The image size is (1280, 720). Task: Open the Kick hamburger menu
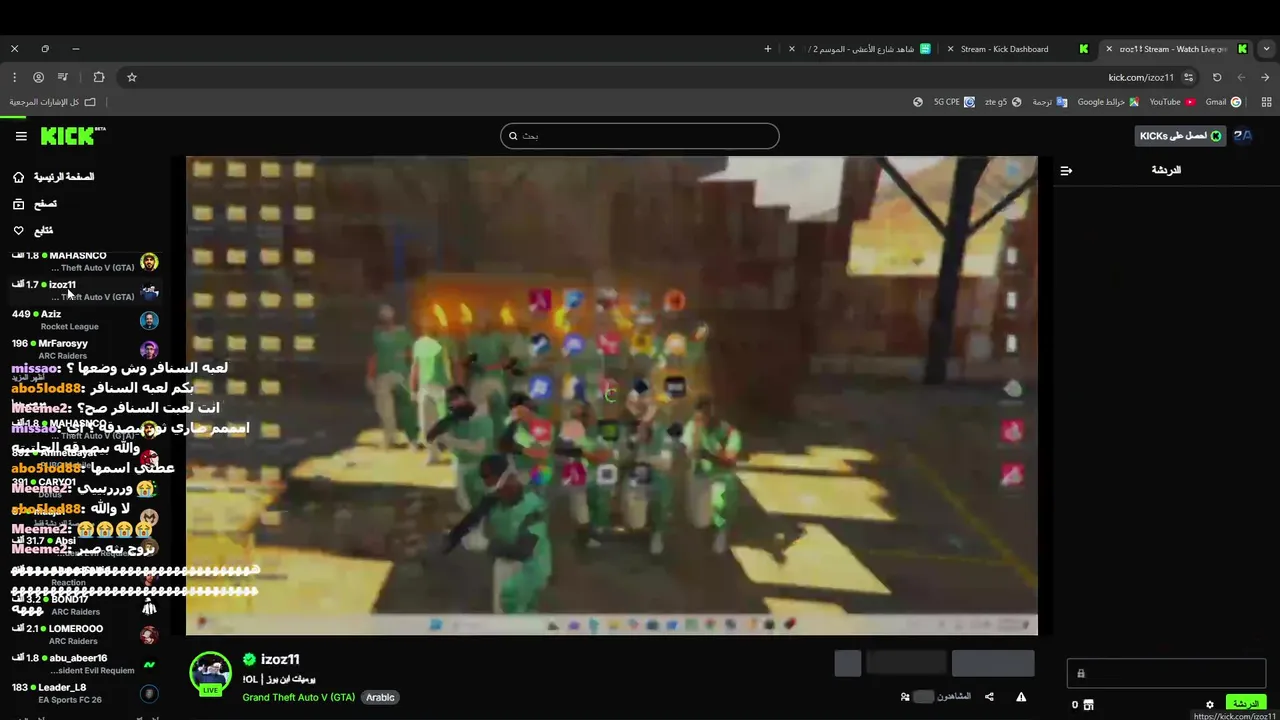(x=21, y=136)
